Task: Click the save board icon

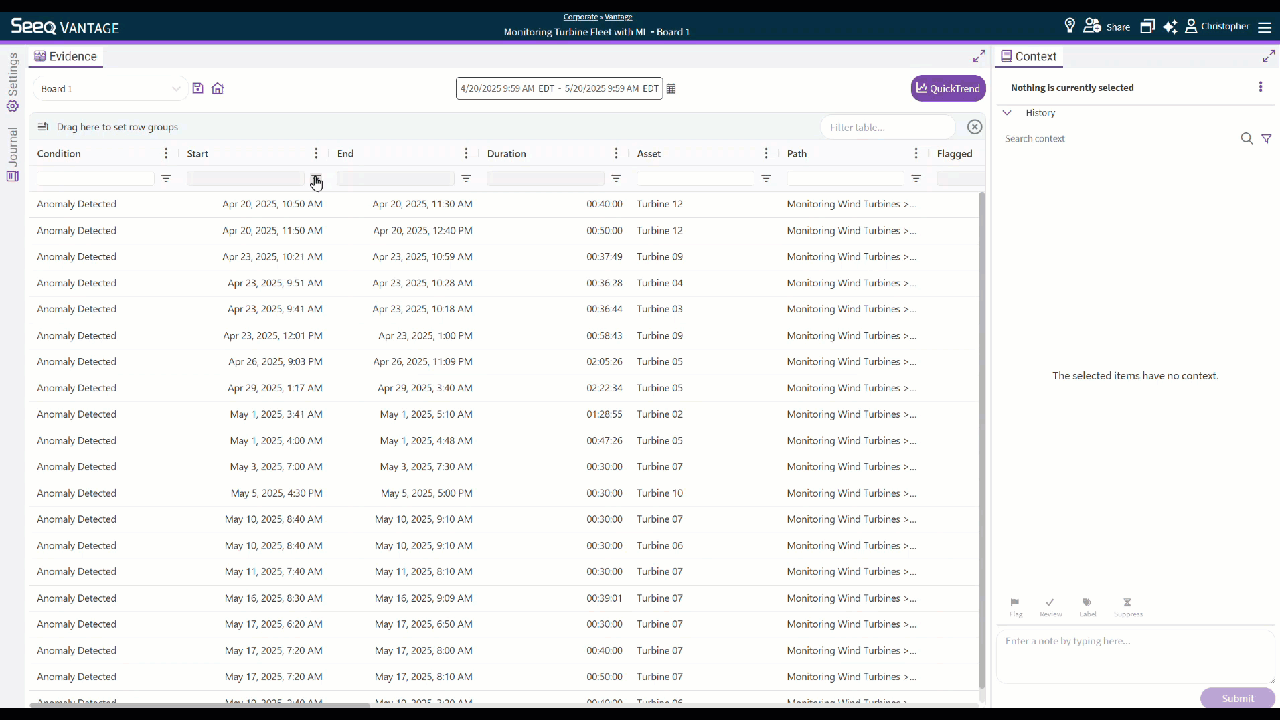Action: coord(198,88)
